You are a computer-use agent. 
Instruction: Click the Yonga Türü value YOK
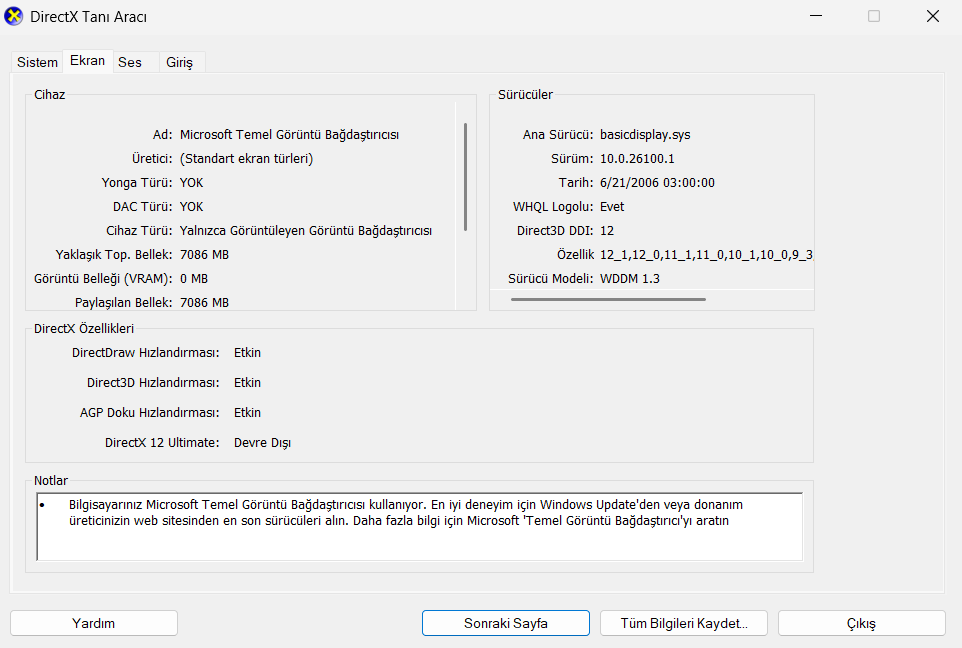tap(191, 182)
